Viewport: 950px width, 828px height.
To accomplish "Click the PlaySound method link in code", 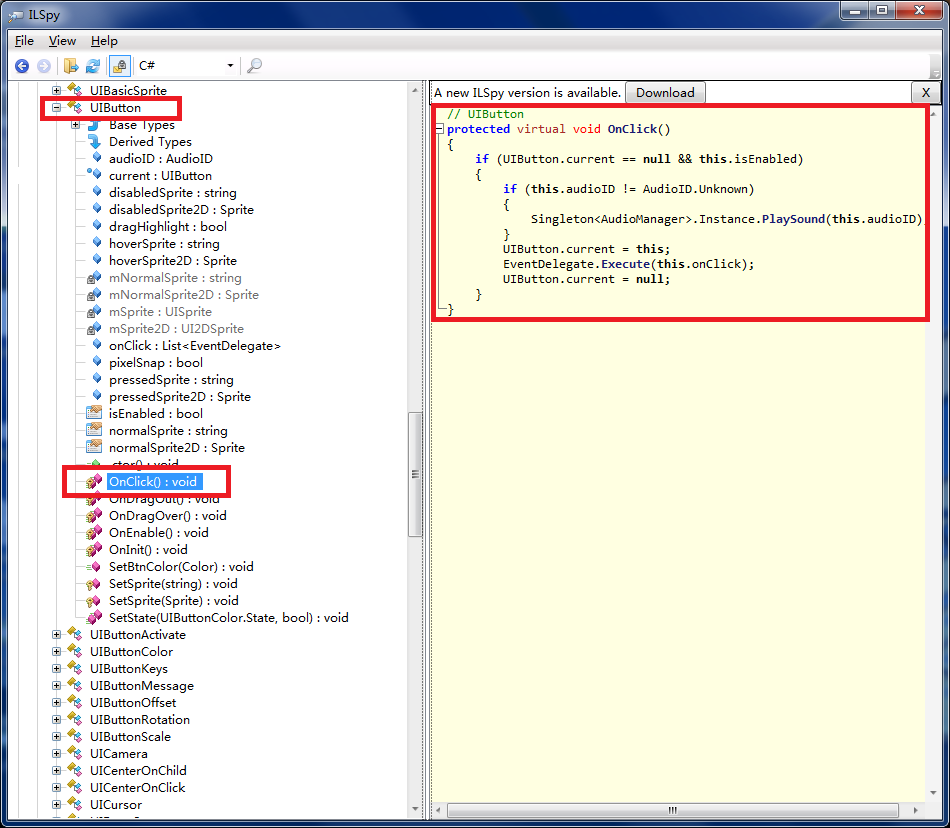I will point(794,219).
